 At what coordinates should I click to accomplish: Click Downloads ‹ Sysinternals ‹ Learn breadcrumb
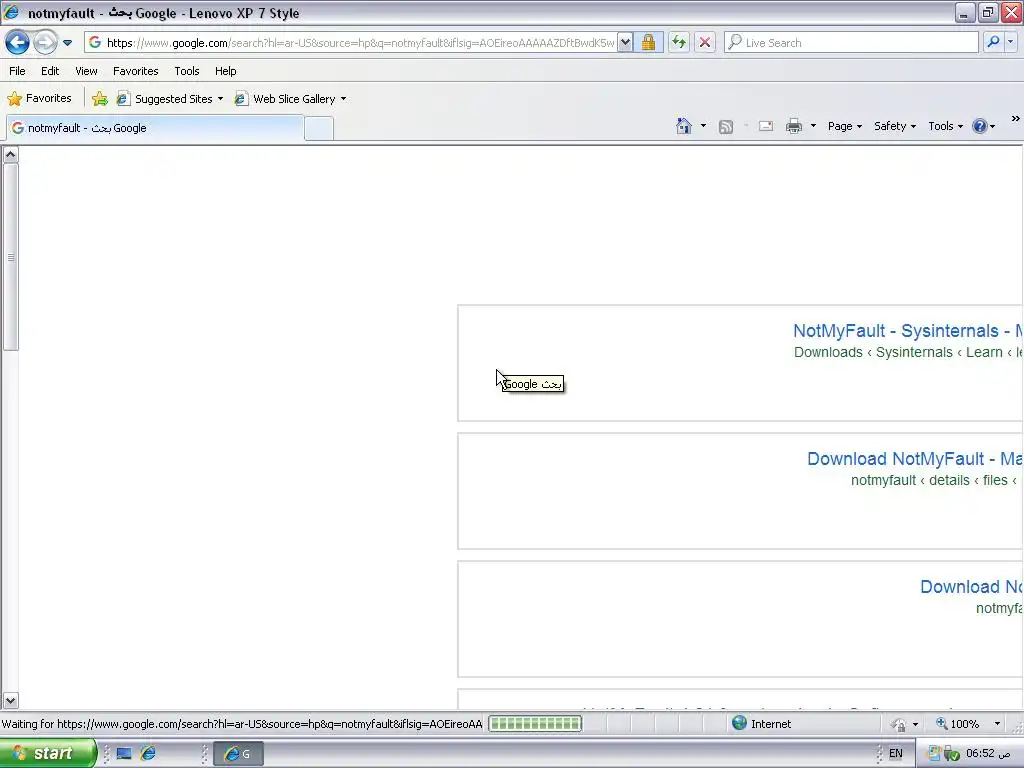908,353
